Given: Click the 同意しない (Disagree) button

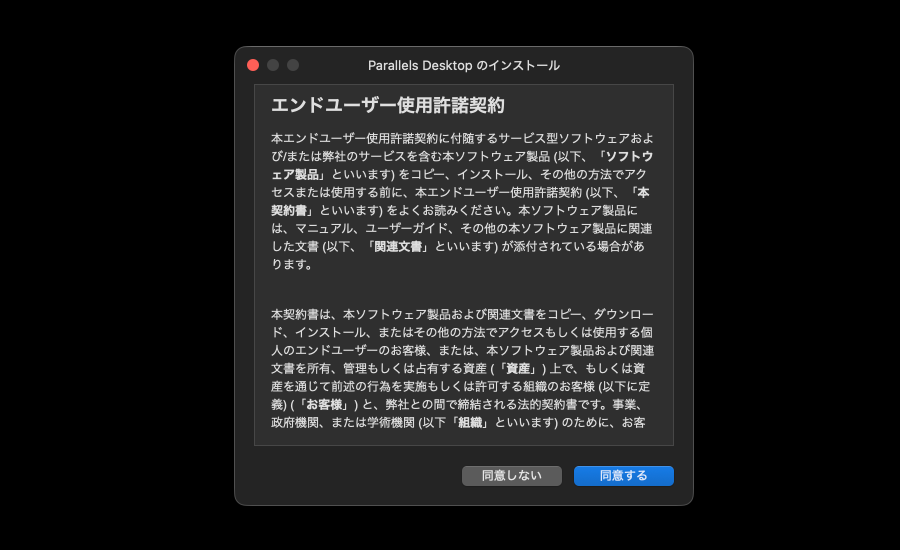Looking at the screenshot, I should coord(511,475).
